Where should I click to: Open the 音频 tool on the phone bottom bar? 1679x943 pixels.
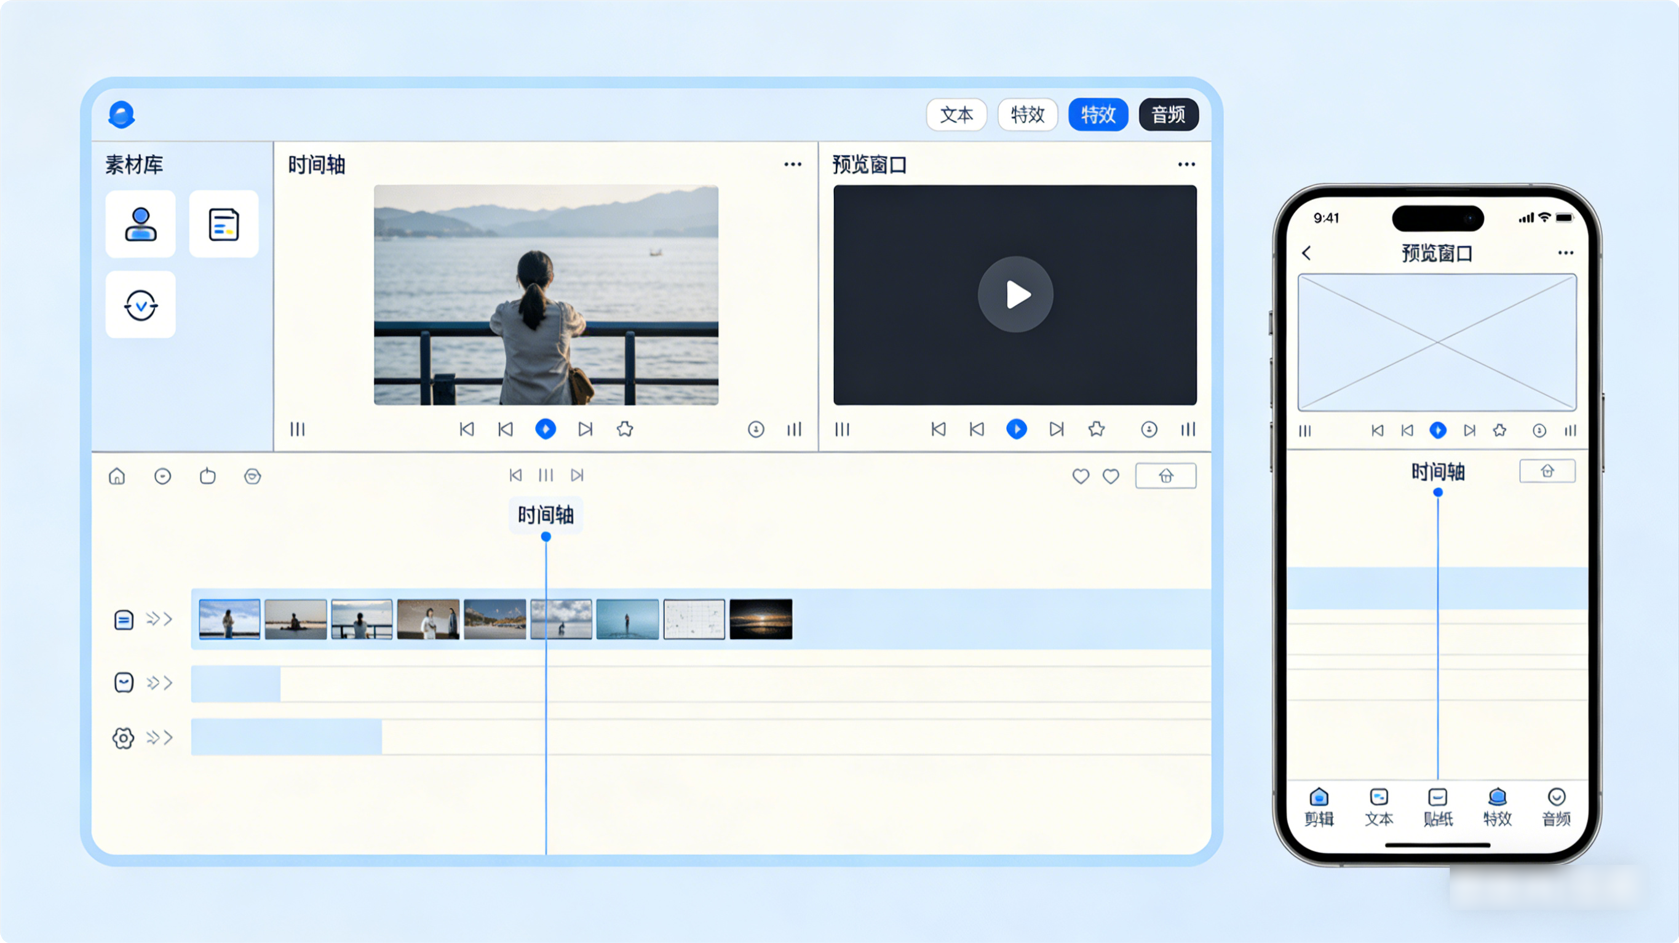tap(1556, 808)
